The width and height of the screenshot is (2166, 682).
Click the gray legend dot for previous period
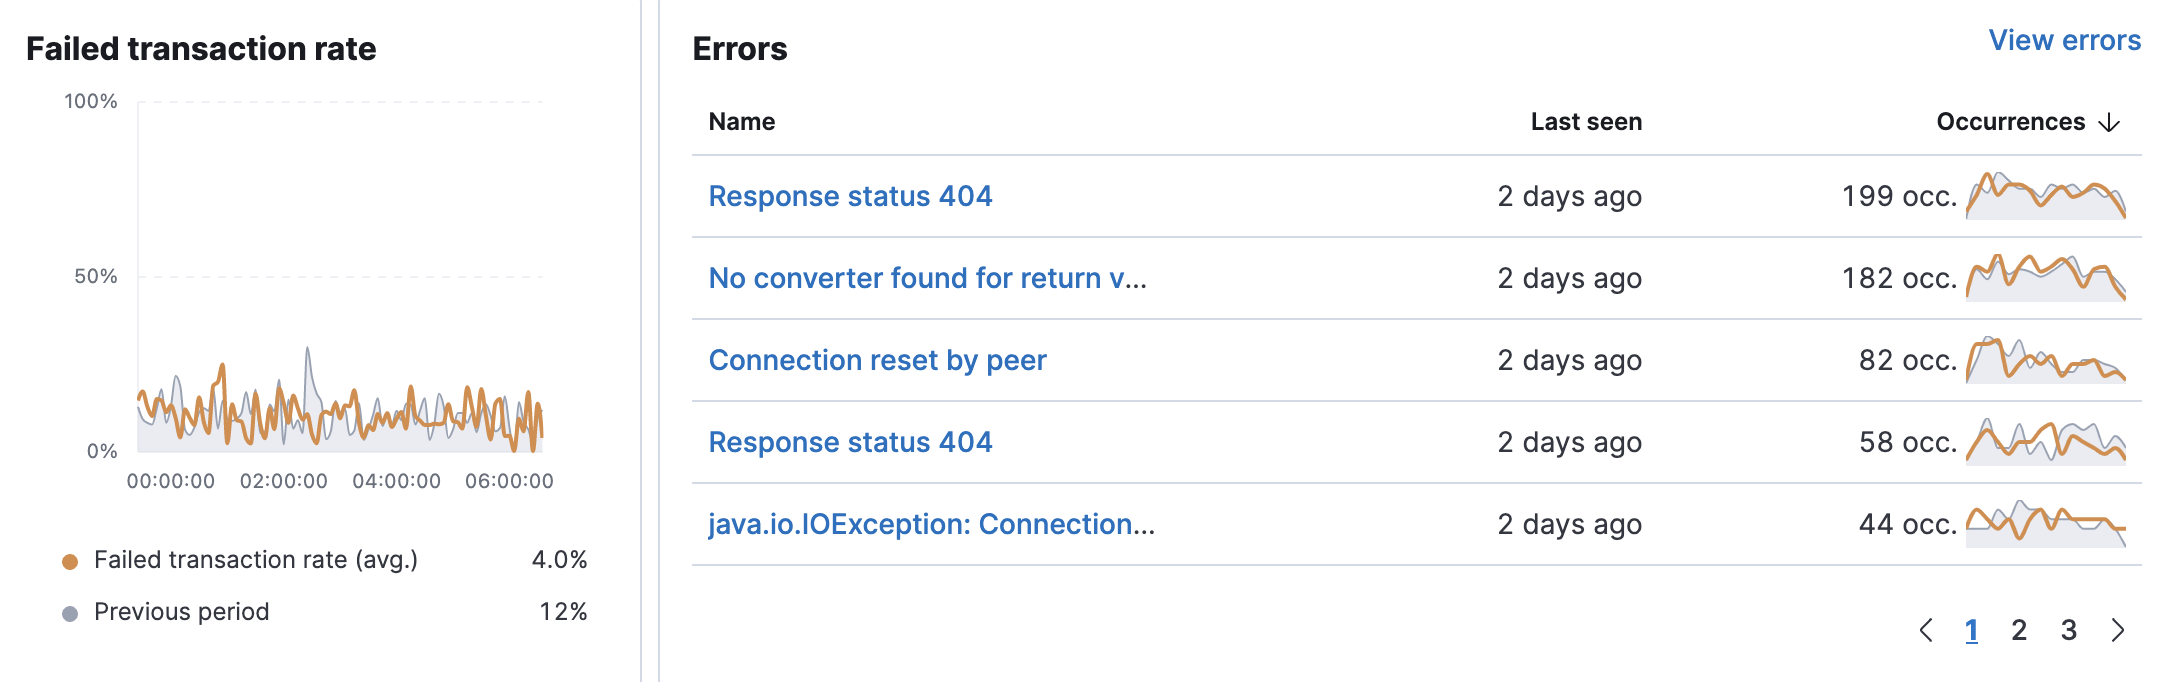click(x=68, y=612)
